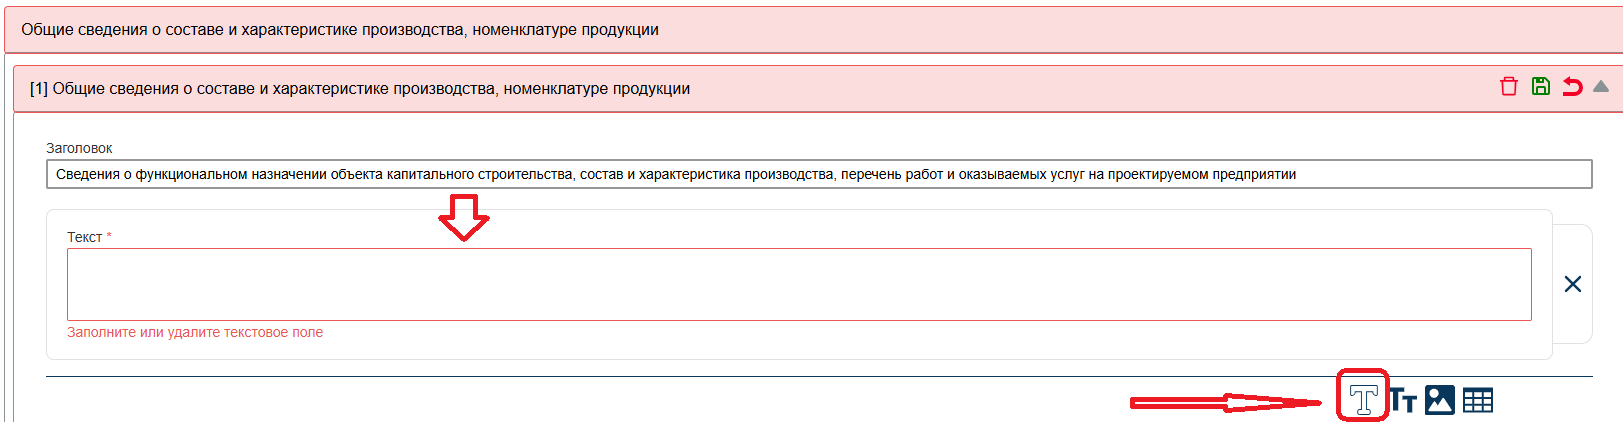
Task: Collapse section [1] with the gray triangle
Action: pyautogui.click(x=1601, y=87)
